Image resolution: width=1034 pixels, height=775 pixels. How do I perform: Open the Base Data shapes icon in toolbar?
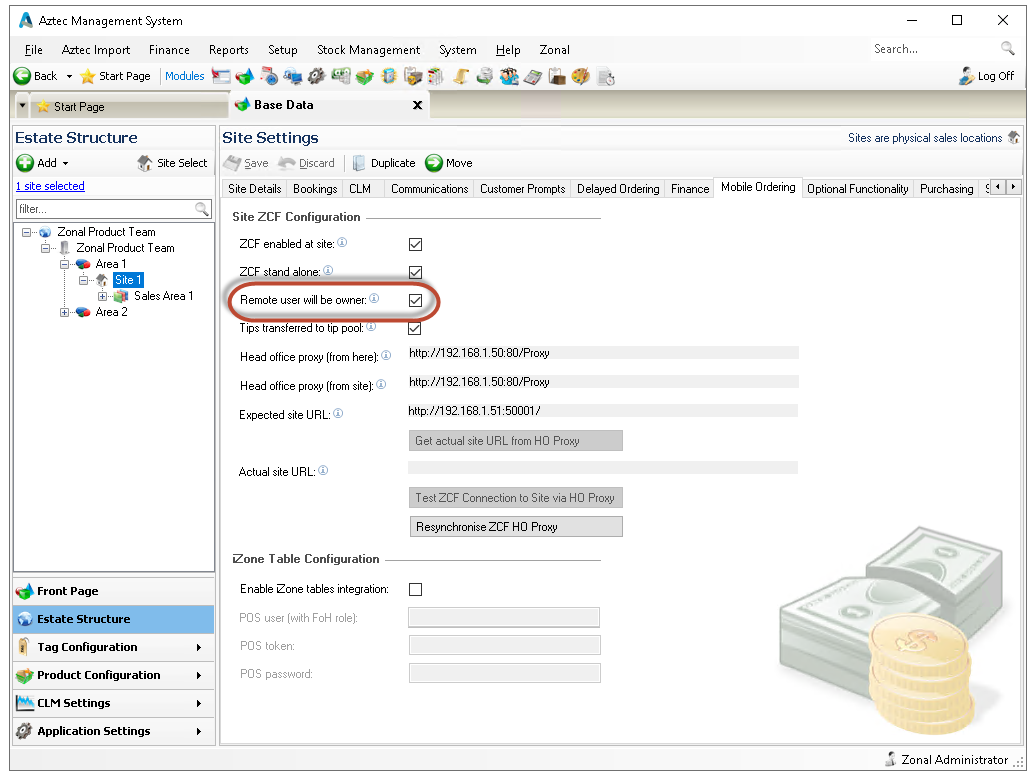click(244, 77)
